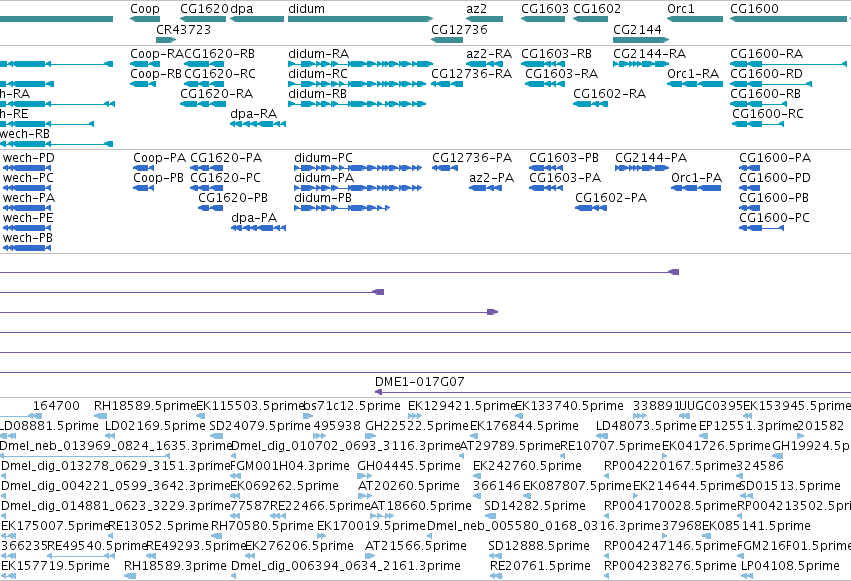This screenshot has height=581, width=851.
Task: Select the LD02169.5prime EST label
Action: point(155,426)
